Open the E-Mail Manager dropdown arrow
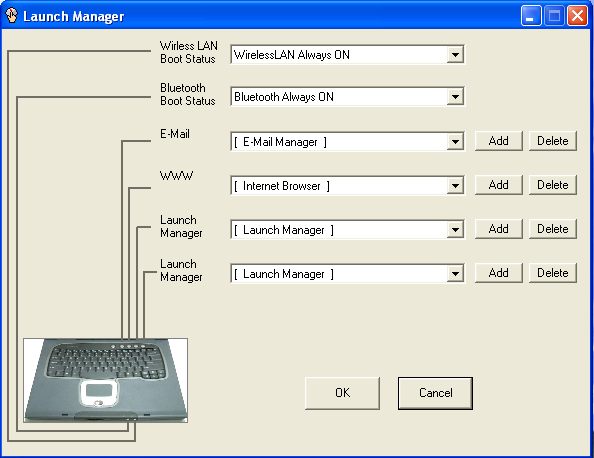The height and width of the screenshot is (458, 594). point(455,142)
